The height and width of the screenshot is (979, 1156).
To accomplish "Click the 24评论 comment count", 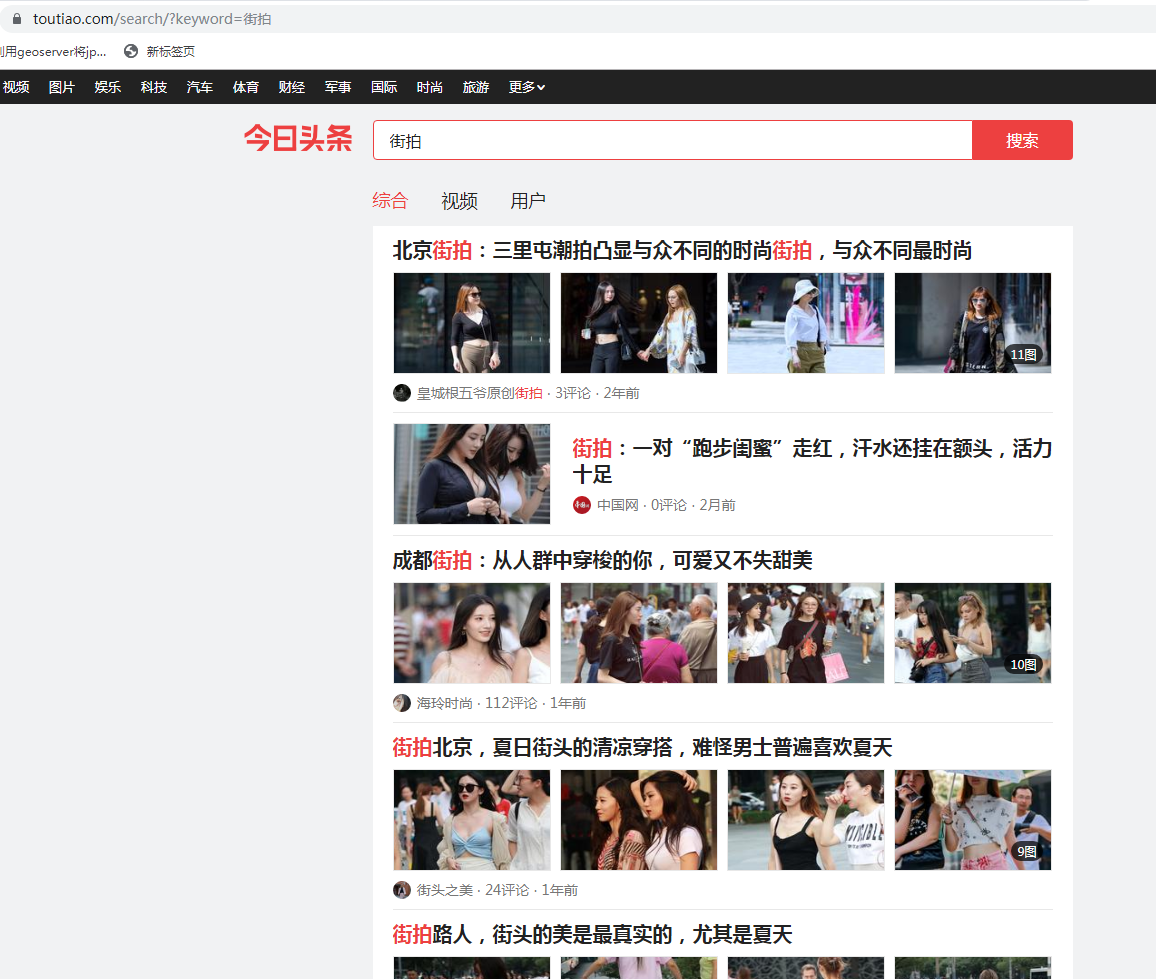I will pos(506,890).
